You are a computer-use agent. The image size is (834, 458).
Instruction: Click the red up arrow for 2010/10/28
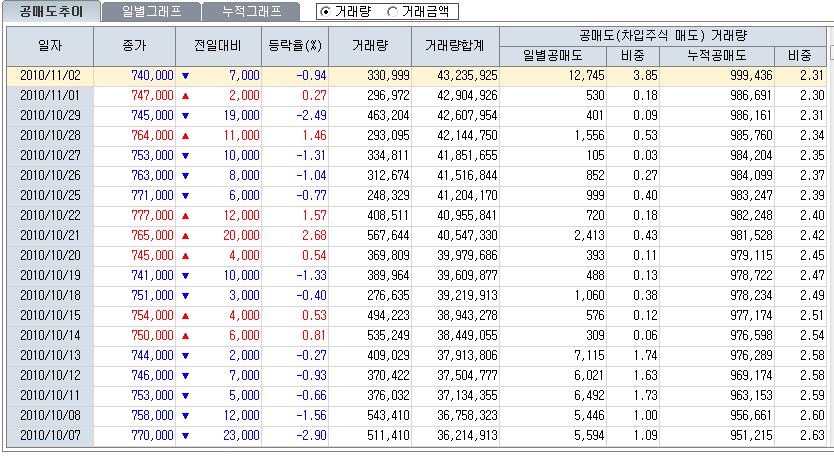pos(185,135)
